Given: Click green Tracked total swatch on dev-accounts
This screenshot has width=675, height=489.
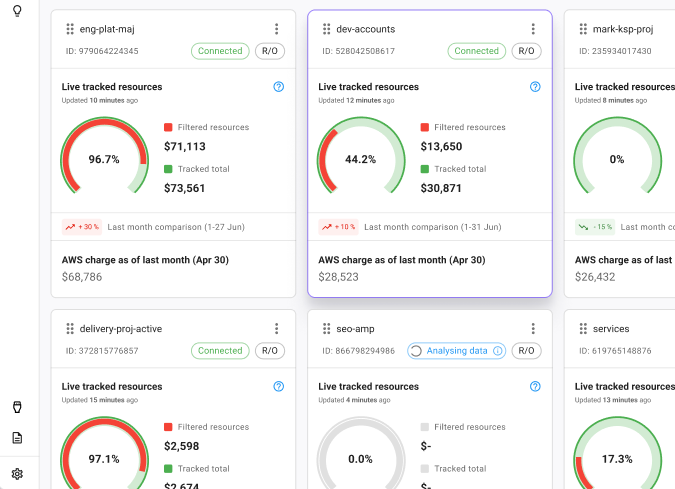Looking at the screenshot, I should click(425, 169).
